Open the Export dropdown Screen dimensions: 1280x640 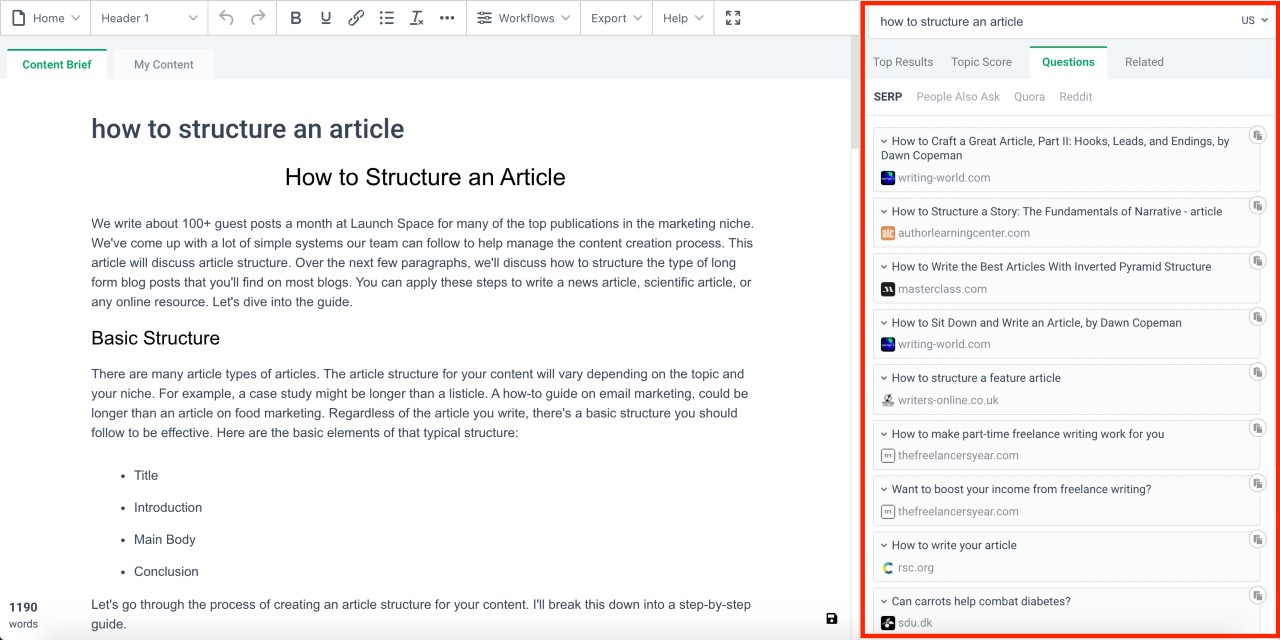tap(615, 17)
